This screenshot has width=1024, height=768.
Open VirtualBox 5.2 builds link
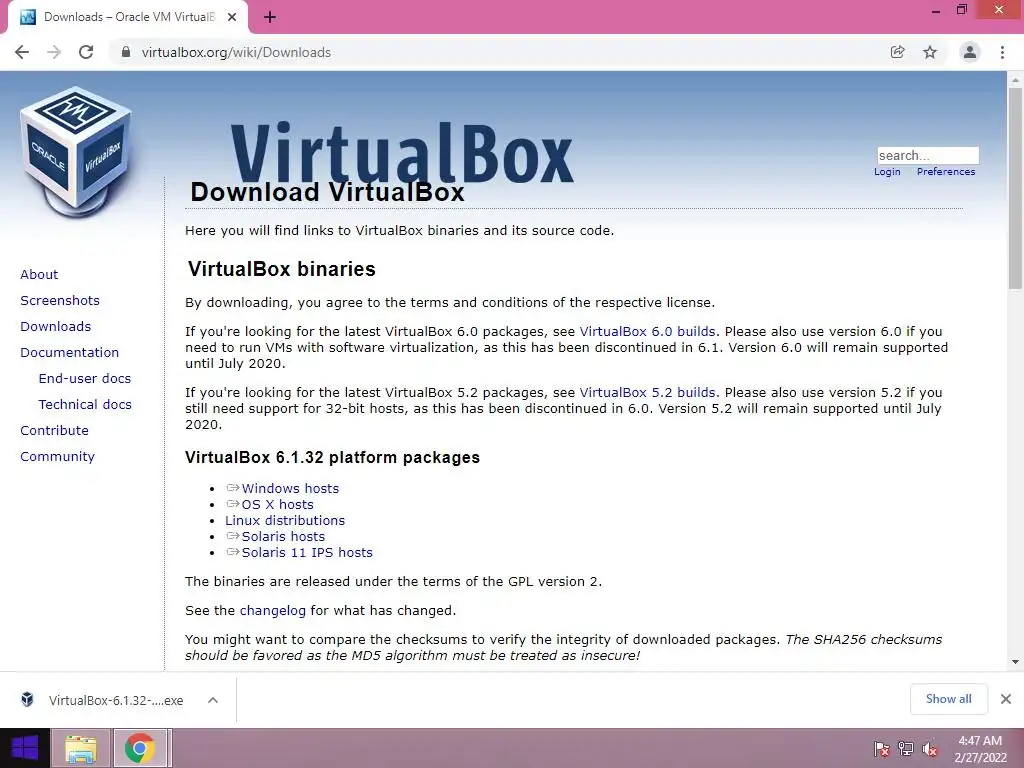point(647,392)
